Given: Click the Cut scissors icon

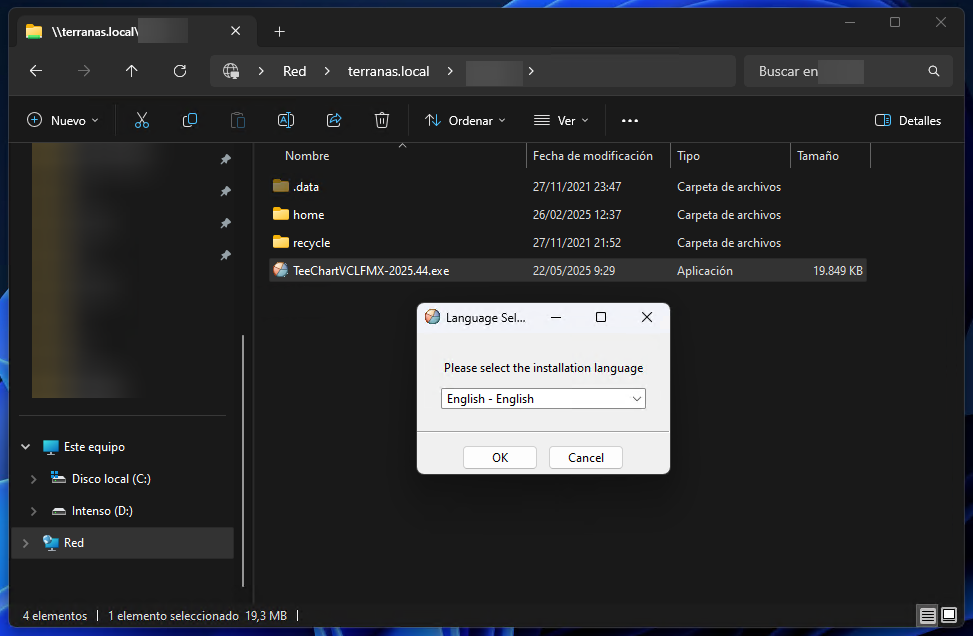Looking at the screenshot, I should pos(141,120).
